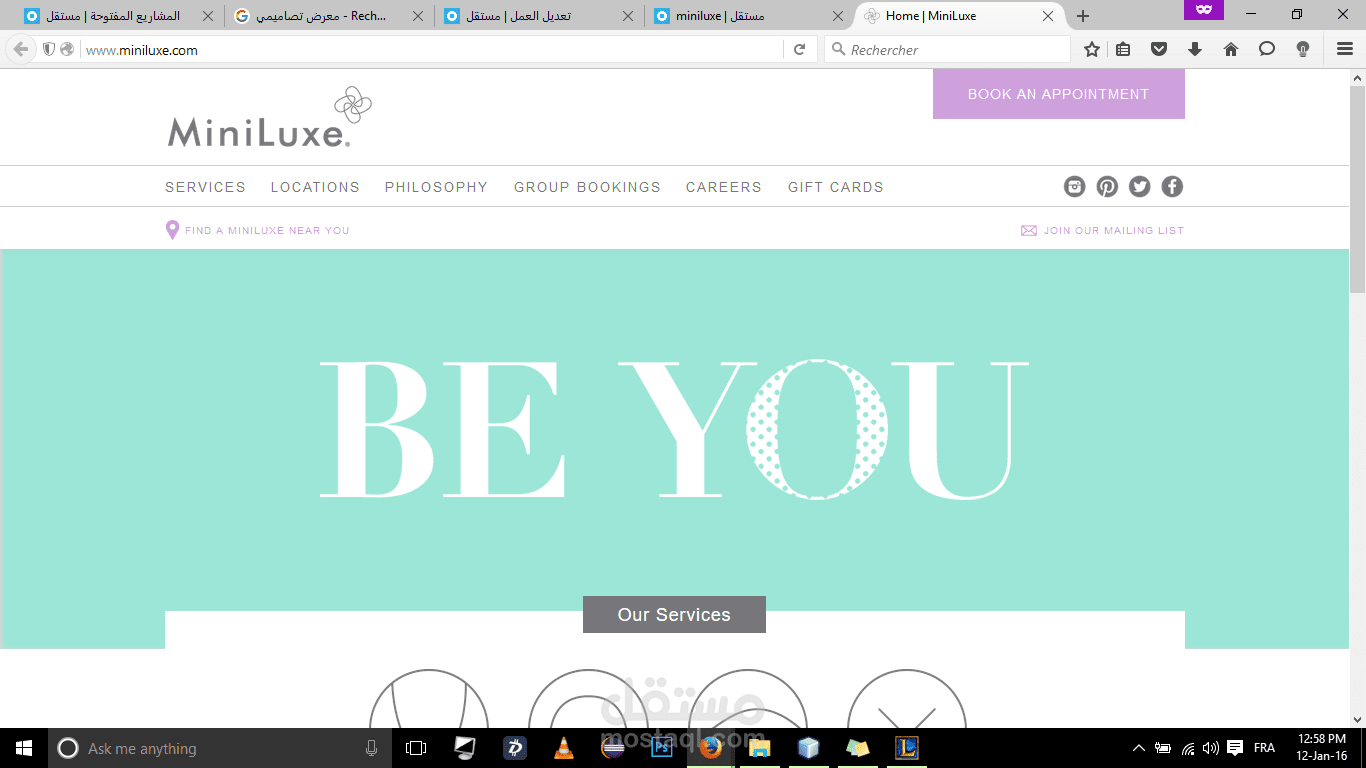This screenshot has height=768, width=1366.
Task: Start a Firefox Hello conversation
Action: [x=1267, y=48]
